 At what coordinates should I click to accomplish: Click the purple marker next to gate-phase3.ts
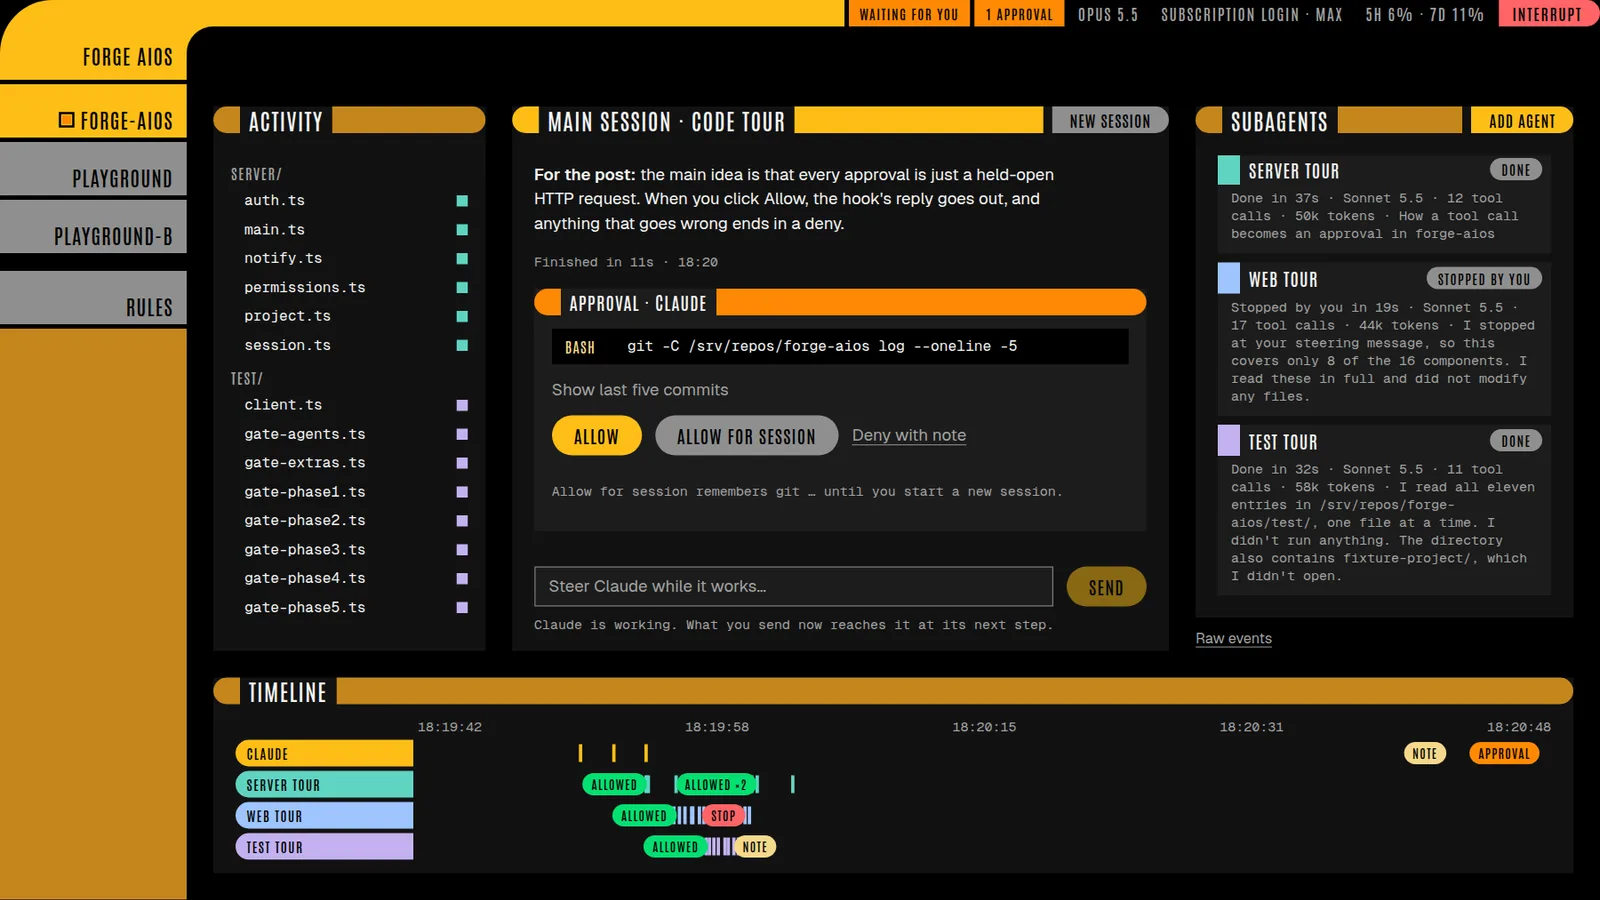point(462,549)
